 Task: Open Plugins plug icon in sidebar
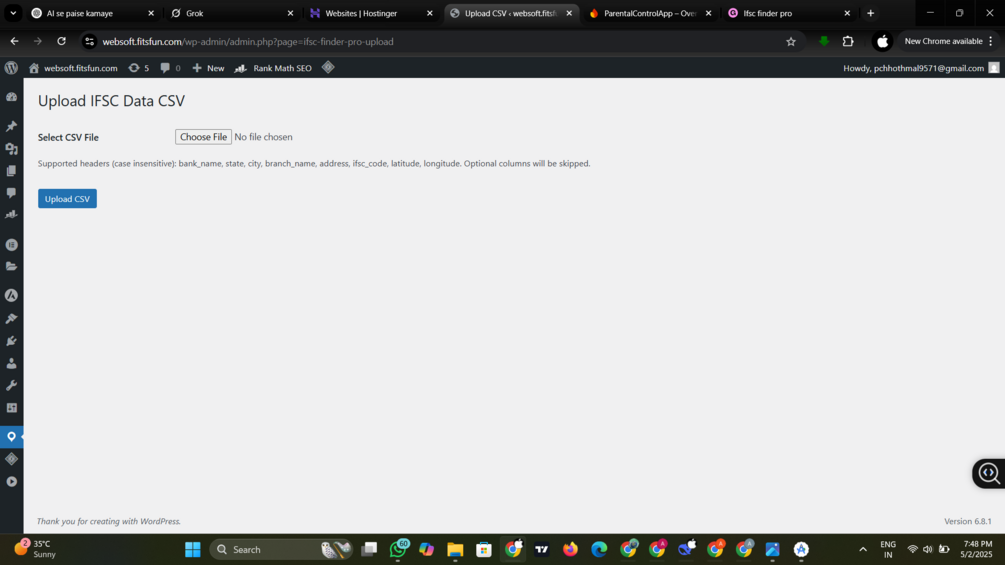coord(12,341)
